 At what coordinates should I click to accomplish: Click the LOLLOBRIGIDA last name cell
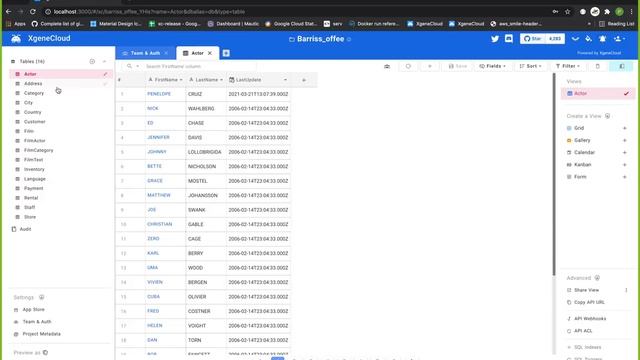click(206, 152)
